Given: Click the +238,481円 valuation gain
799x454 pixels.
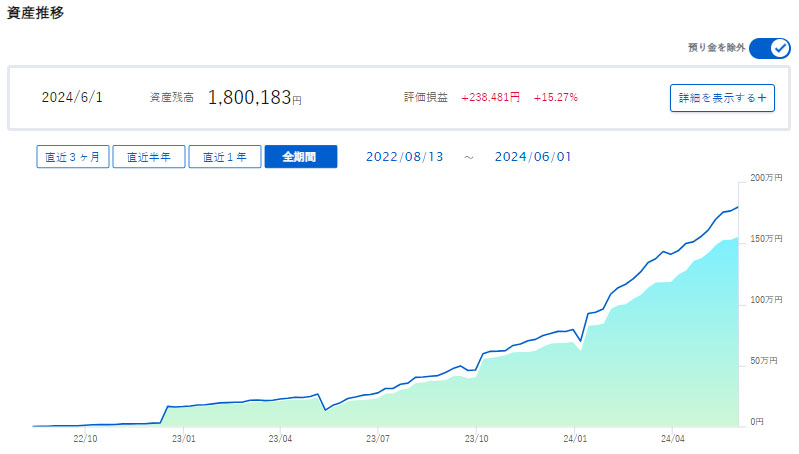Looking at the screenshot, I should click(x=490, y=98).
